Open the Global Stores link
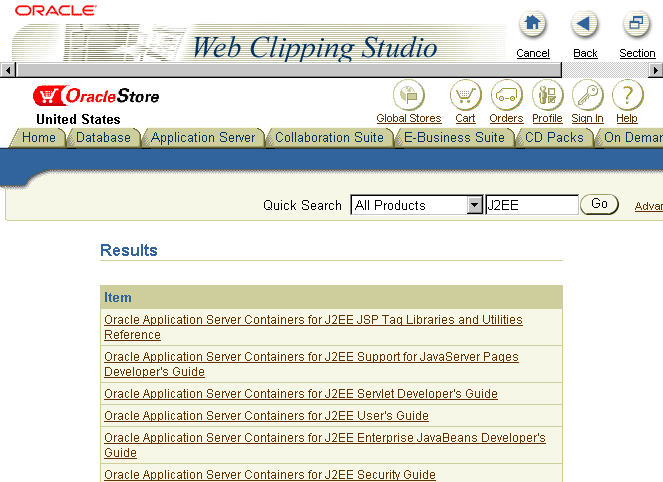Screen dimensions: 663x482 409,118
